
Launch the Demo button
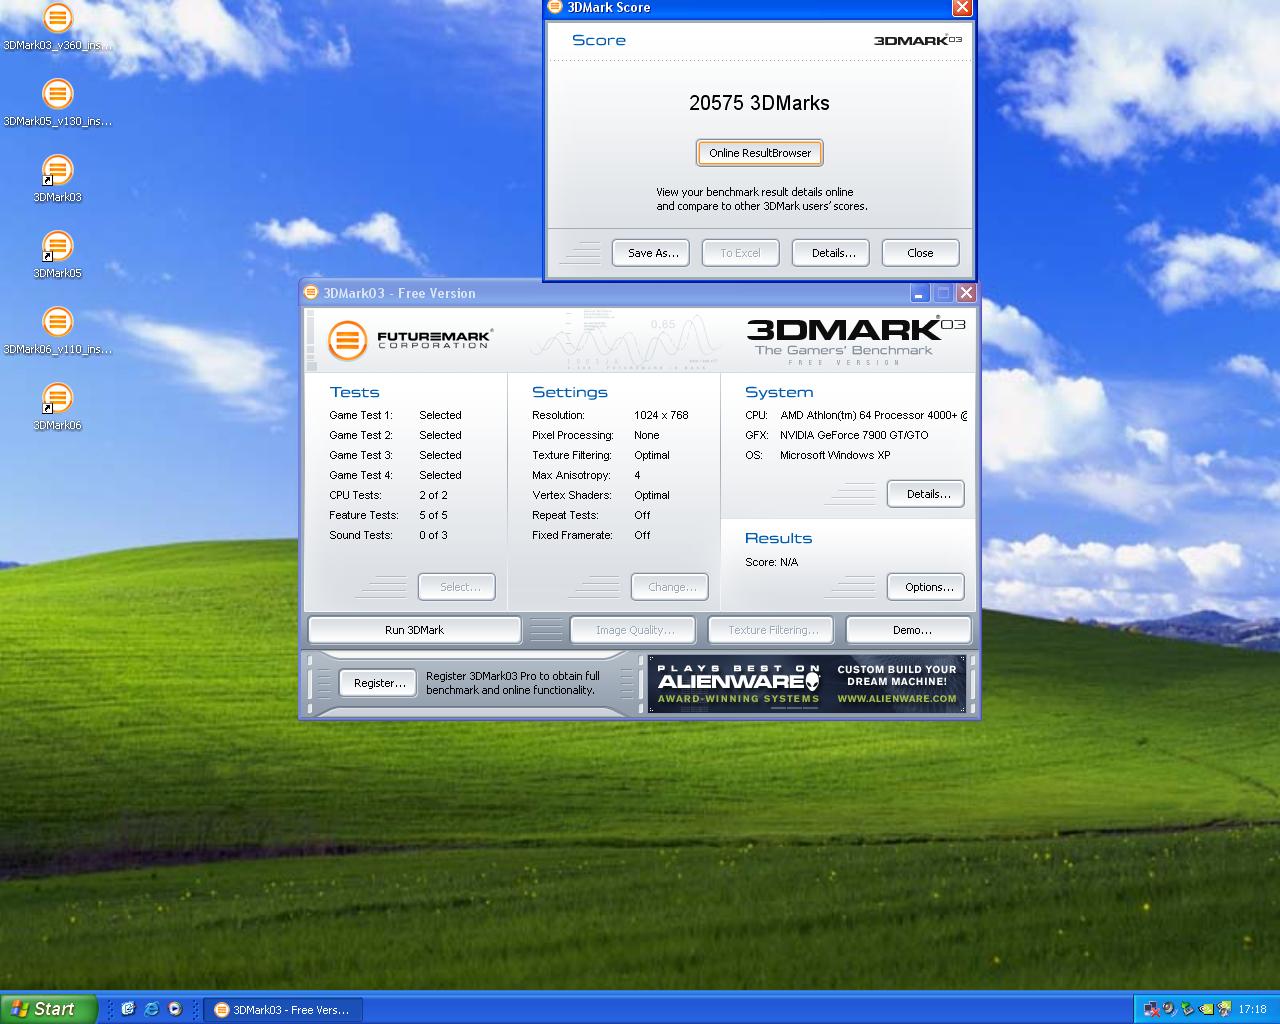[x=909, y=630]
